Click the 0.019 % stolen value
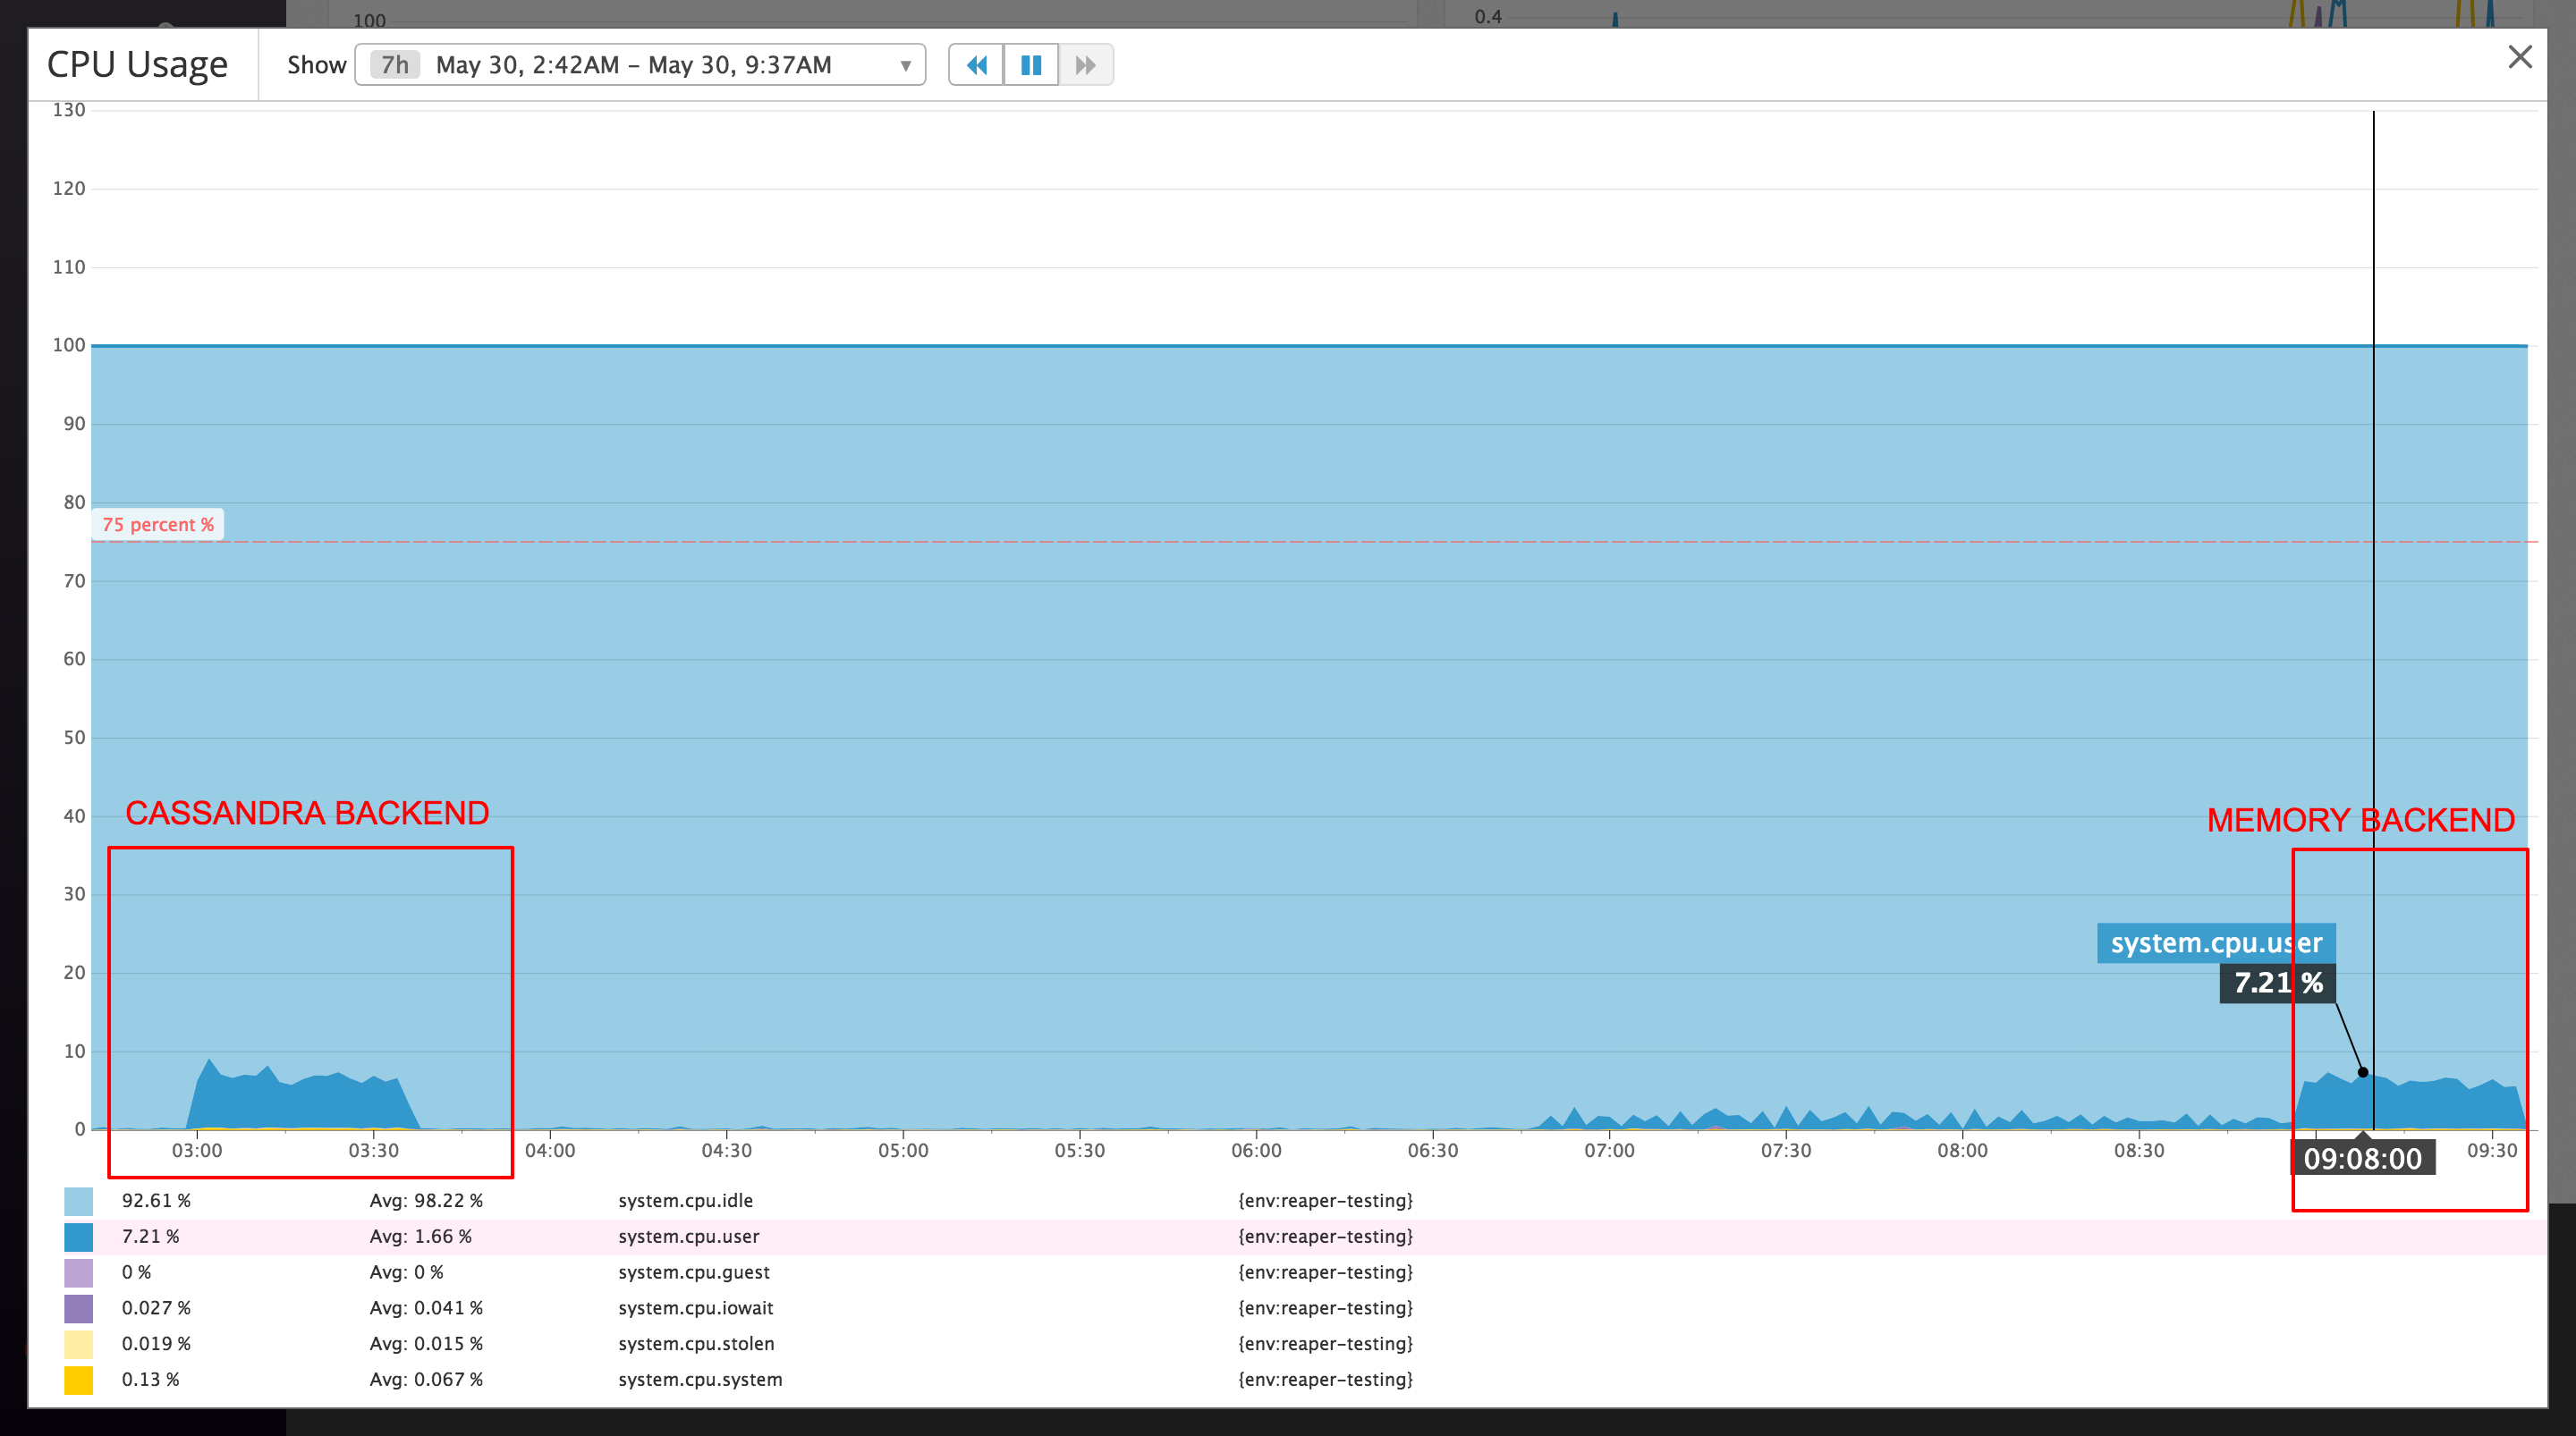This screenshot has width=2576, height=1436. [156, 1344]
